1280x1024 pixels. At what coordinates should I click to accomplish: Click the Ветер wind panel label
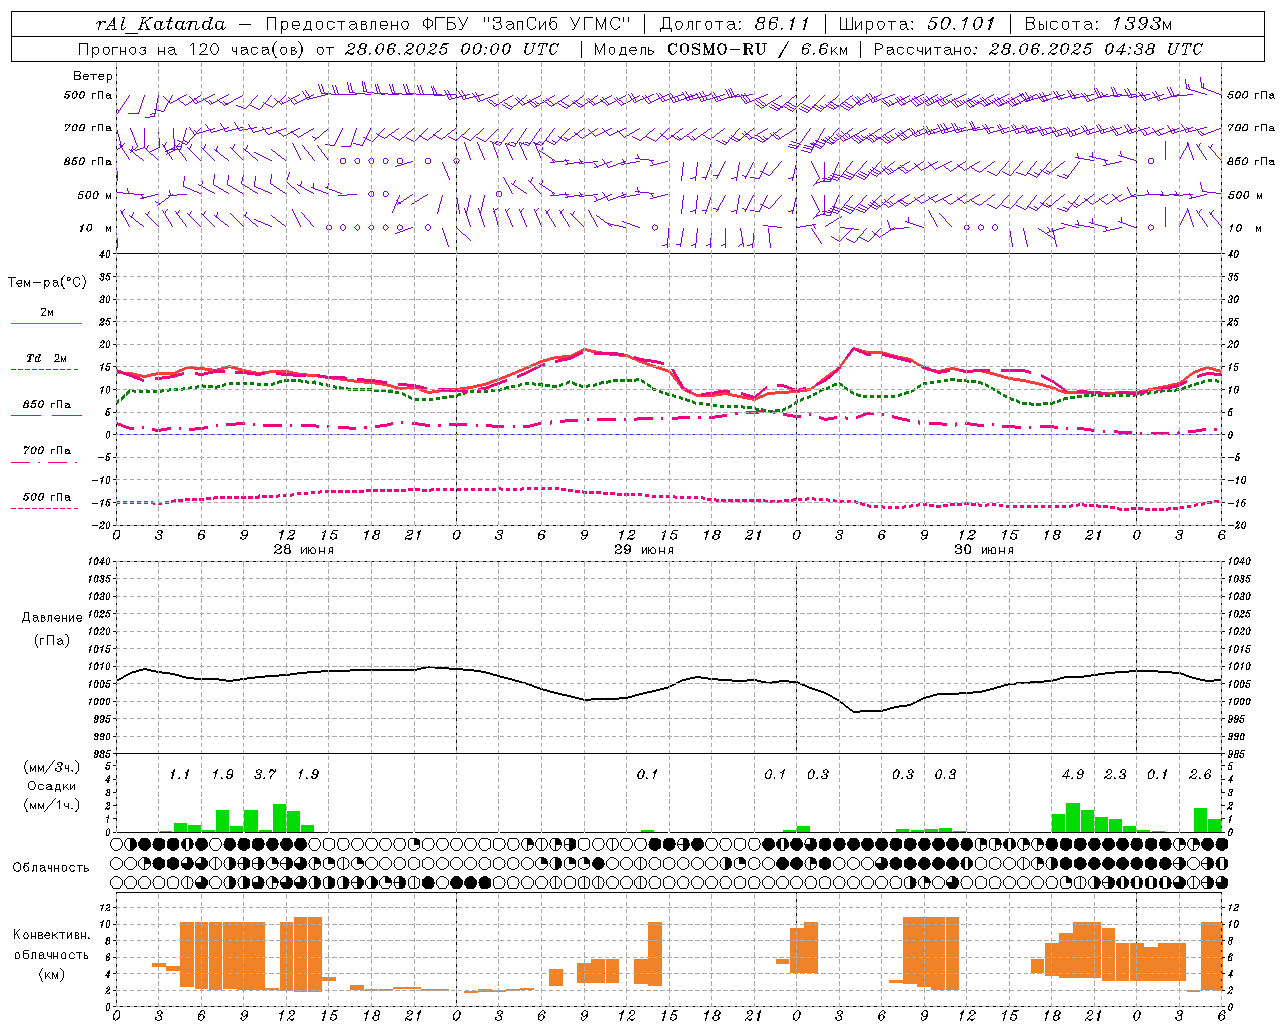pyautogui.click(x=93, y=76)
